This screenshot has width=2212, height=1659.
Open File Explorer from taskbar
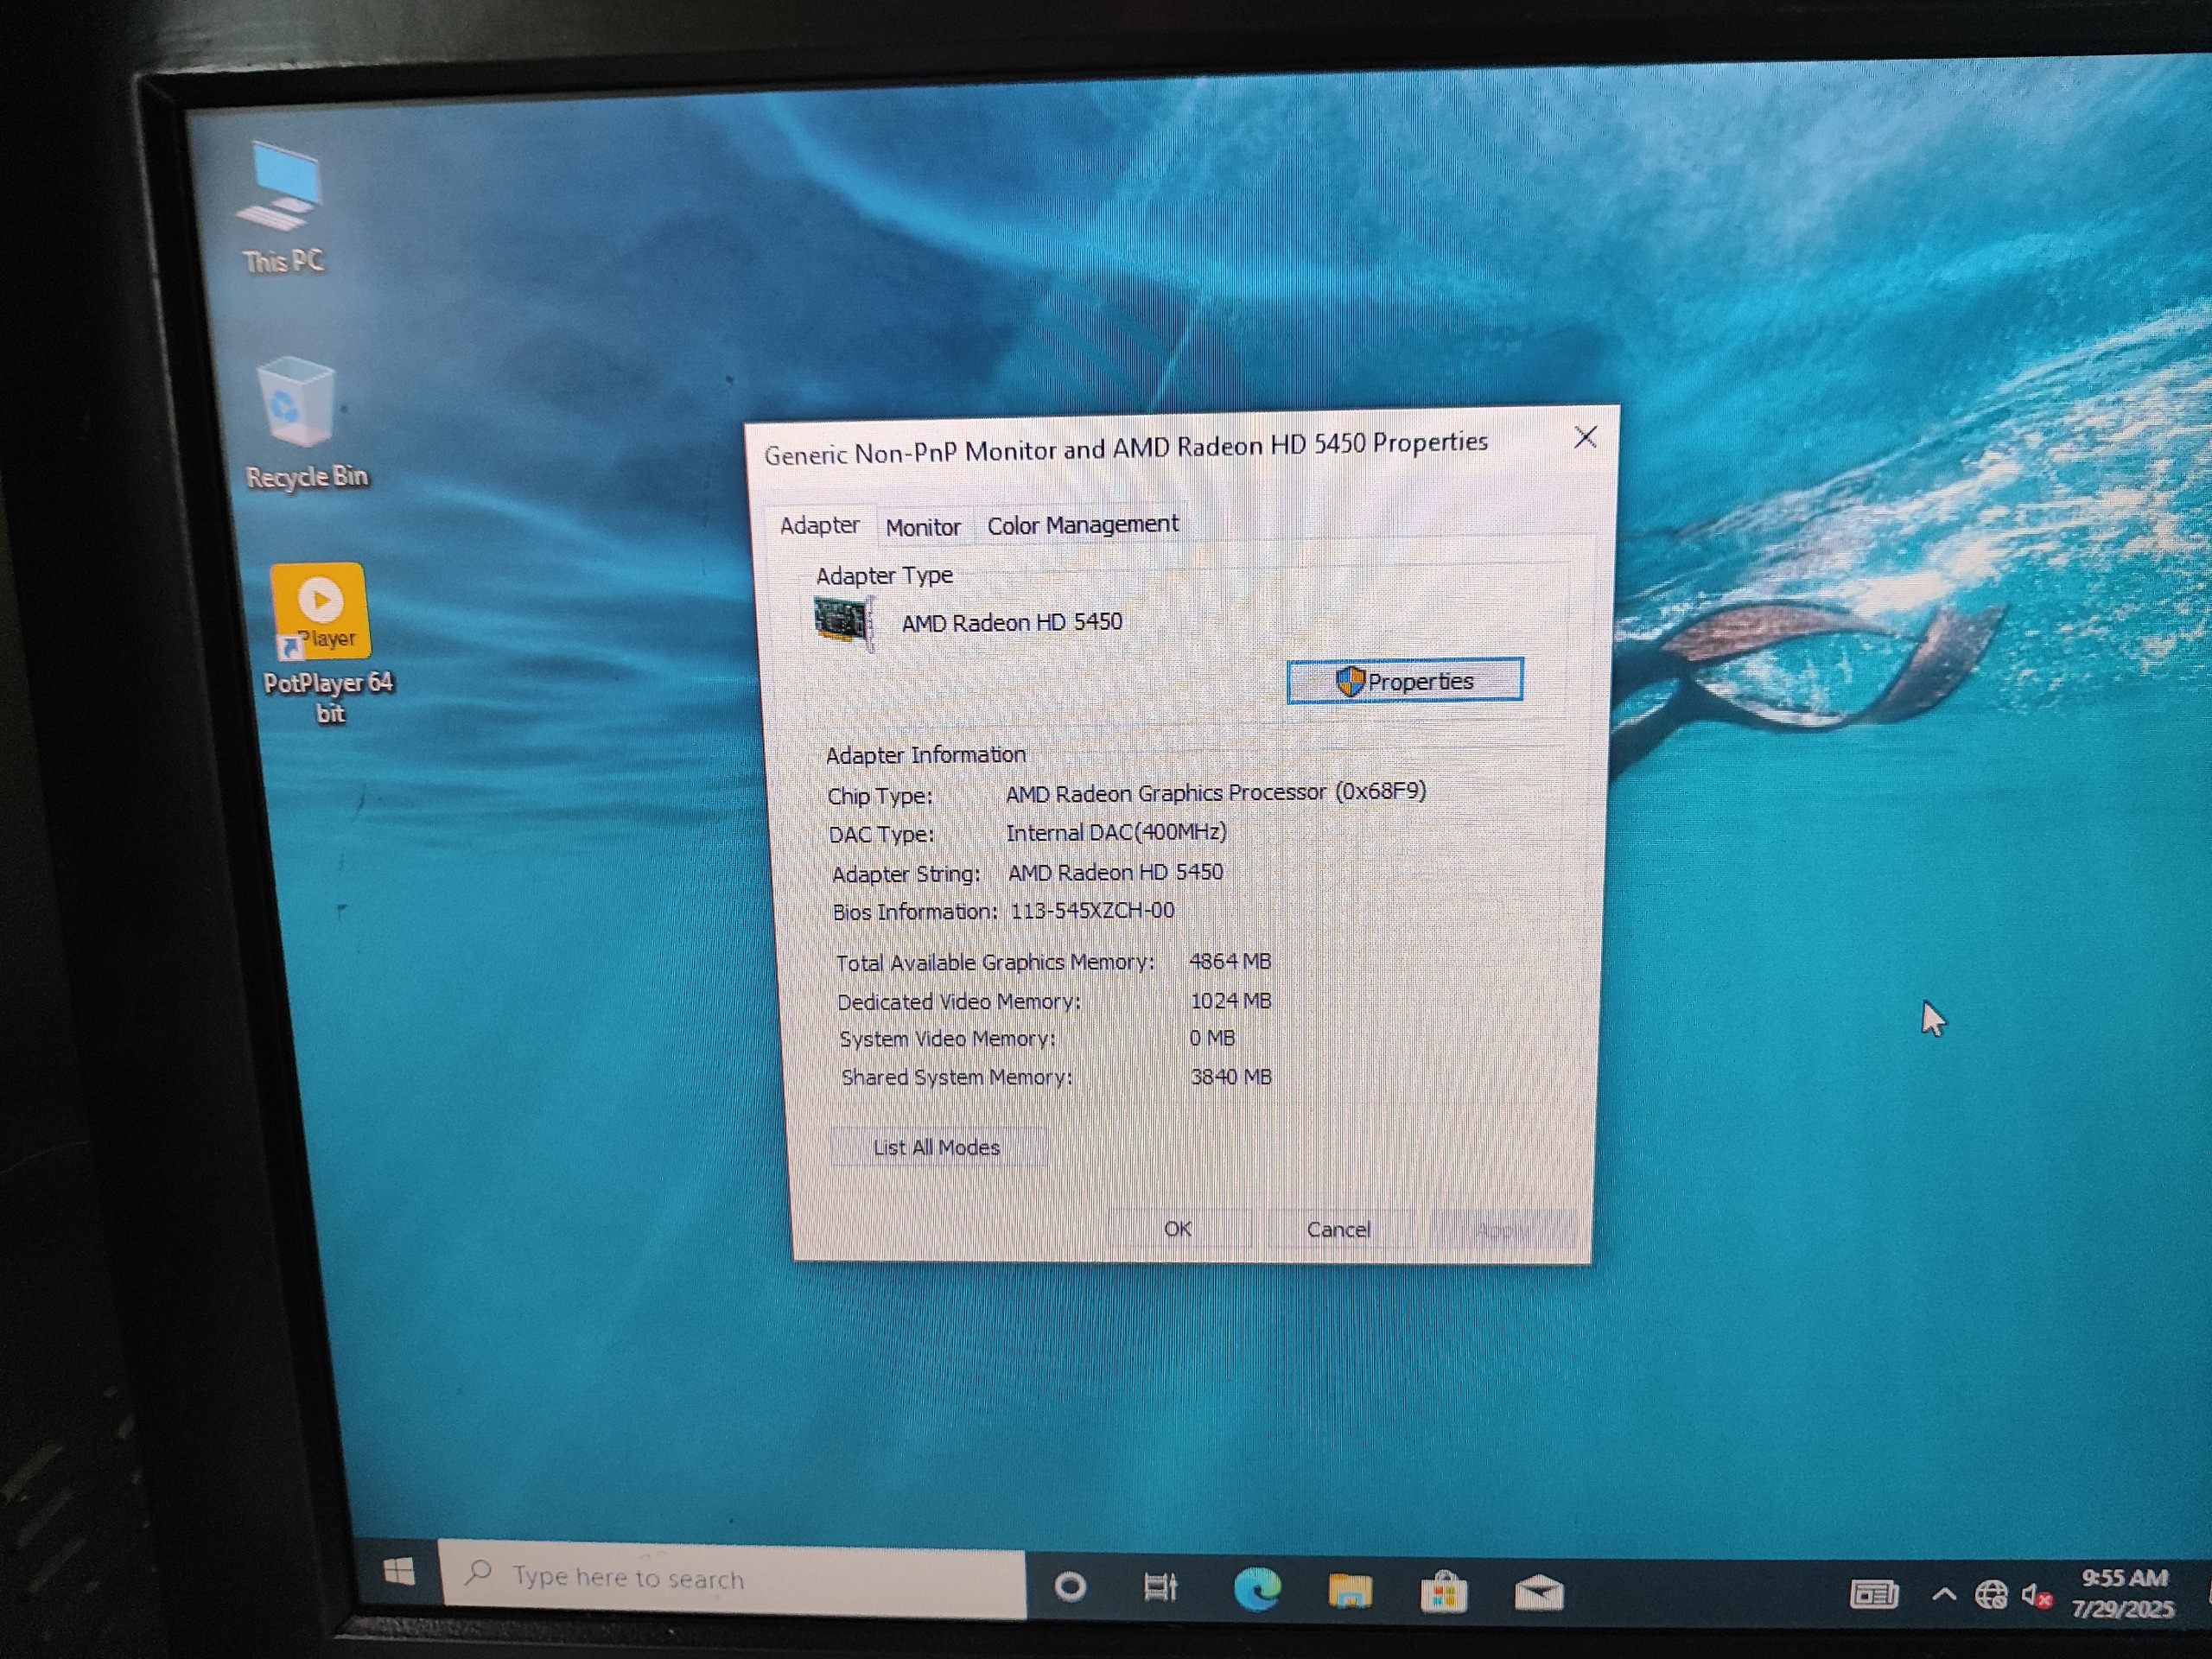coord(1349,1590)
